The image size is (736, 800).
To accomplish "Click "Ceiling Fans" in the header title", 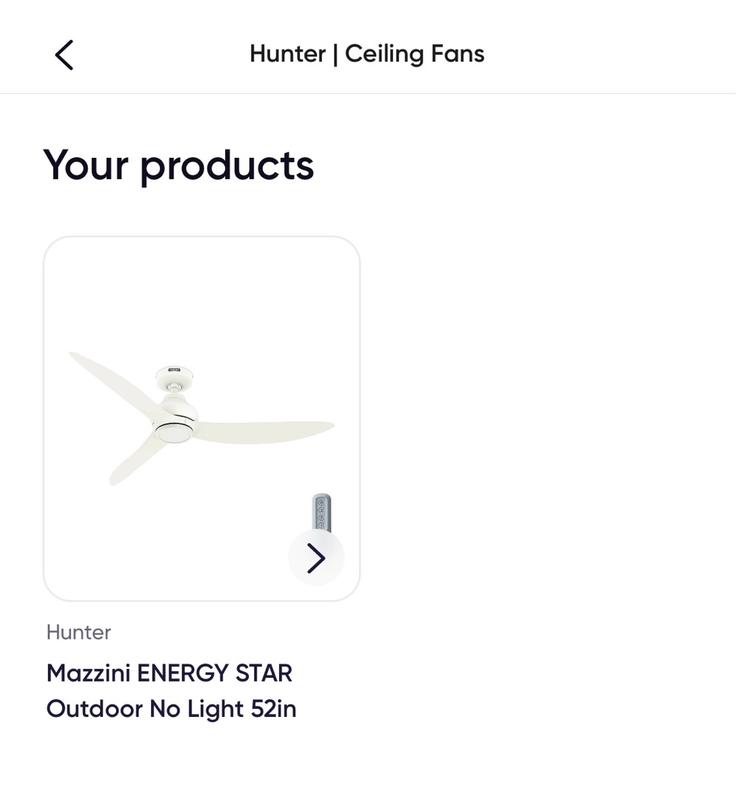I will (x=414, y=54).
